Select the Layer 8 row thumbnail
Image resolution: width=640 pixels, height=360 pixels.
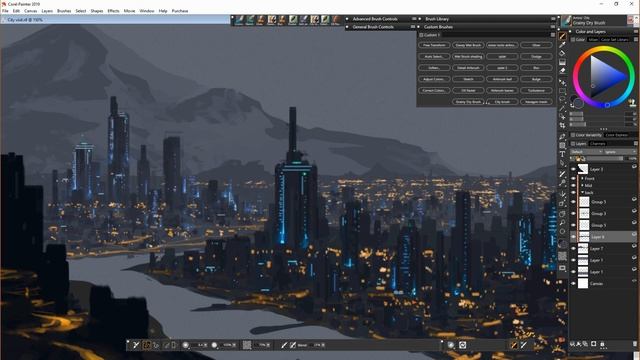pos(584,237)
